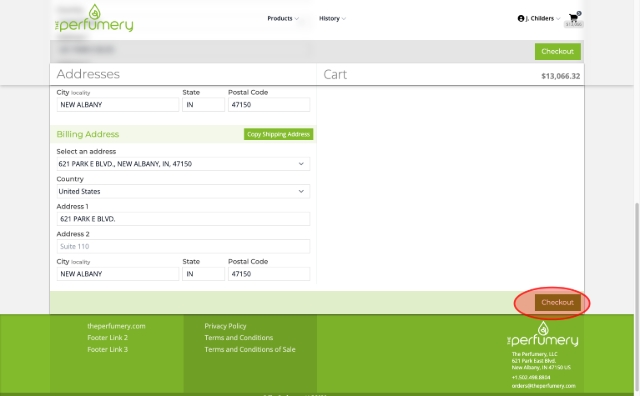
Task: Open the J. Childers account menu
Action: point(539,18)
